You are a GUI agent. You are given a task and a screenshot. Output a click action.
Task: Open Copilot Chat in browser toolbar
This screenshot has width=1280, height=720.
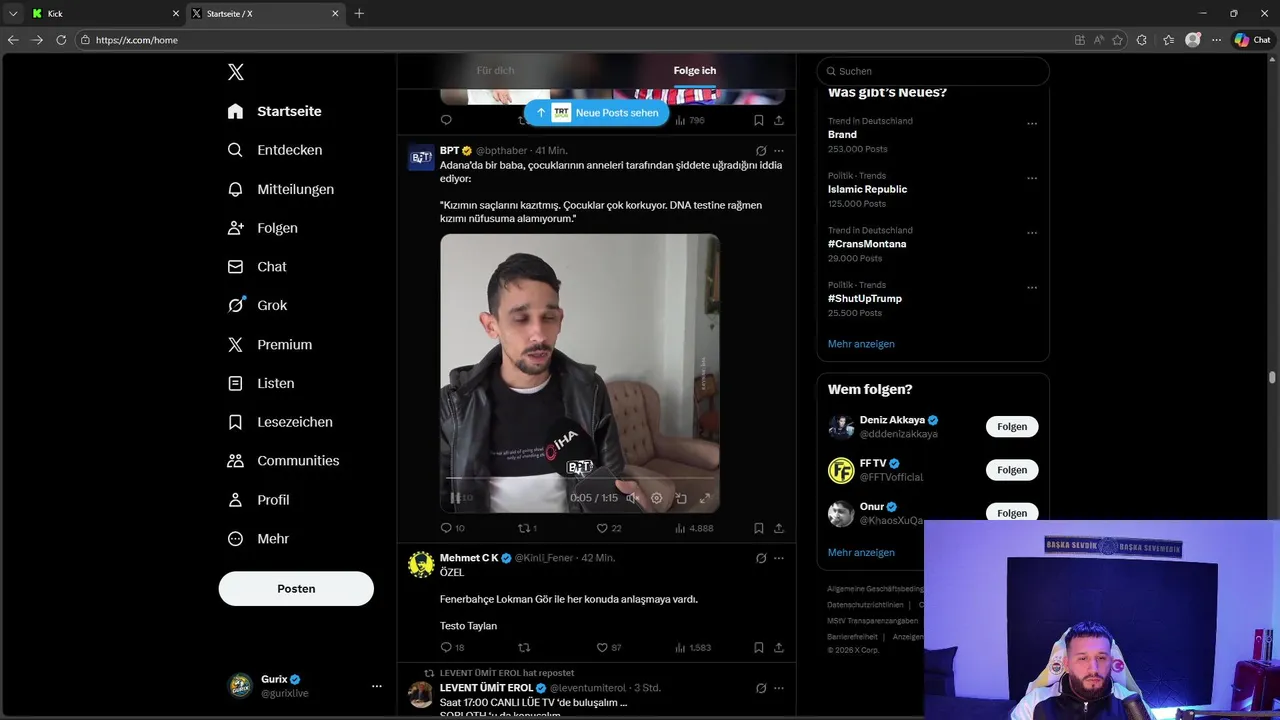[1253, 40]
